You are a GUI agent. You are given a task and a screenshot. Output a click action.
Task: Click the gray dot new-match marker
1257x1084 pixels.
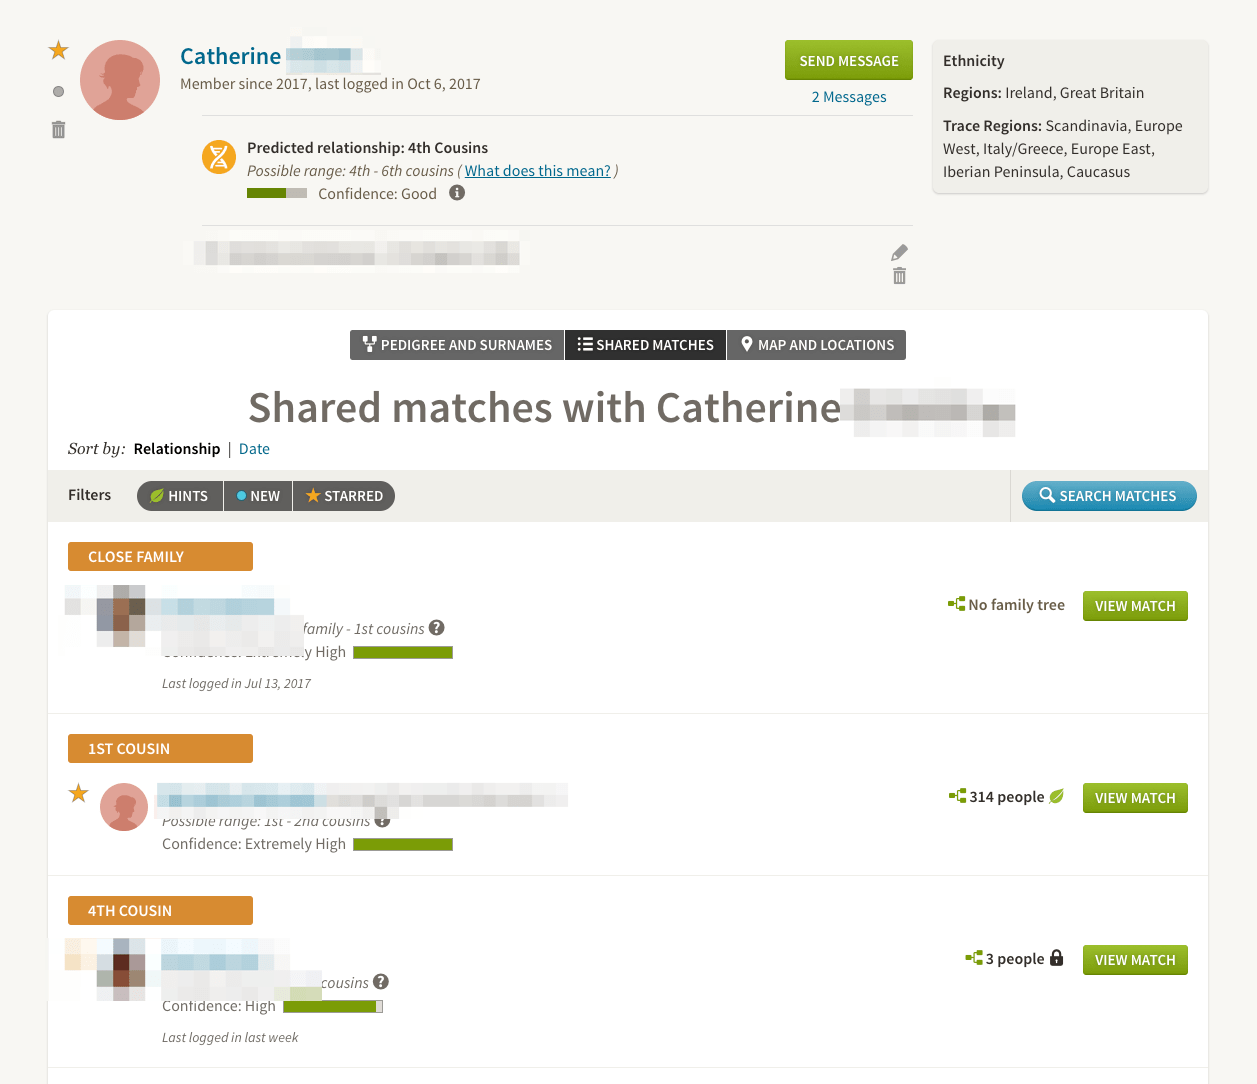(x=58, y=92)
